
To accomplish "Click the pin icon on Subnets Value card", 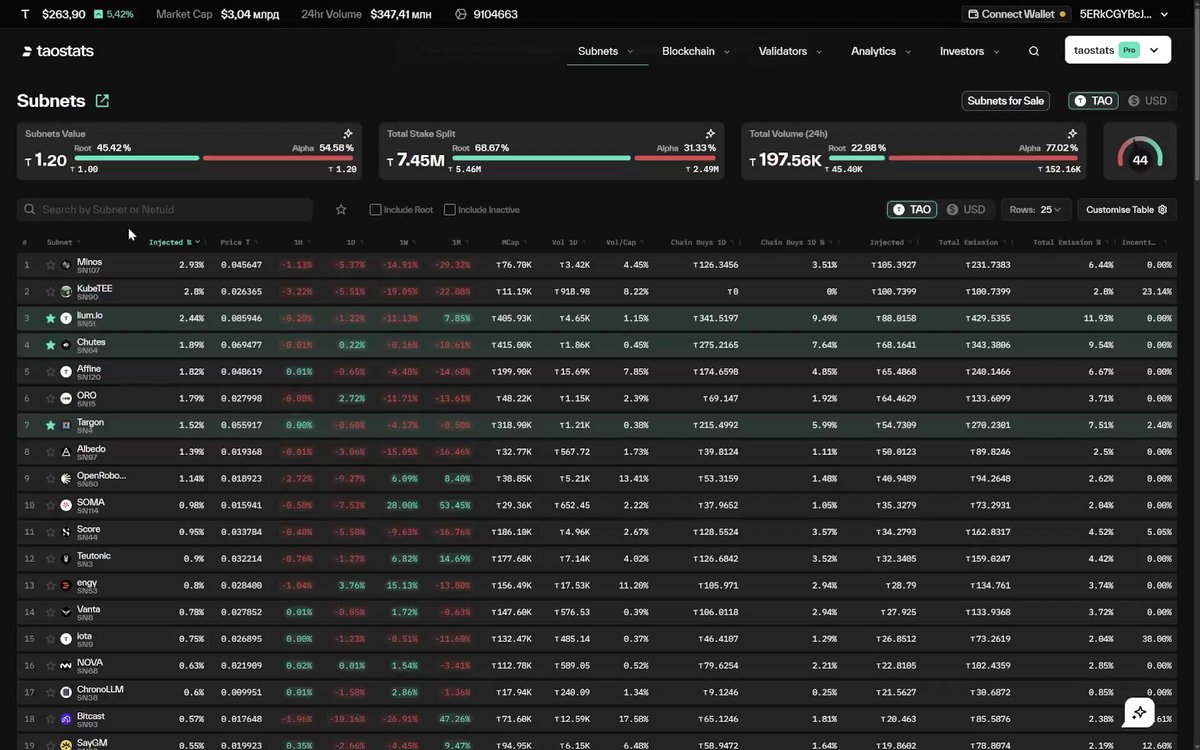I will tap(348, 133).
